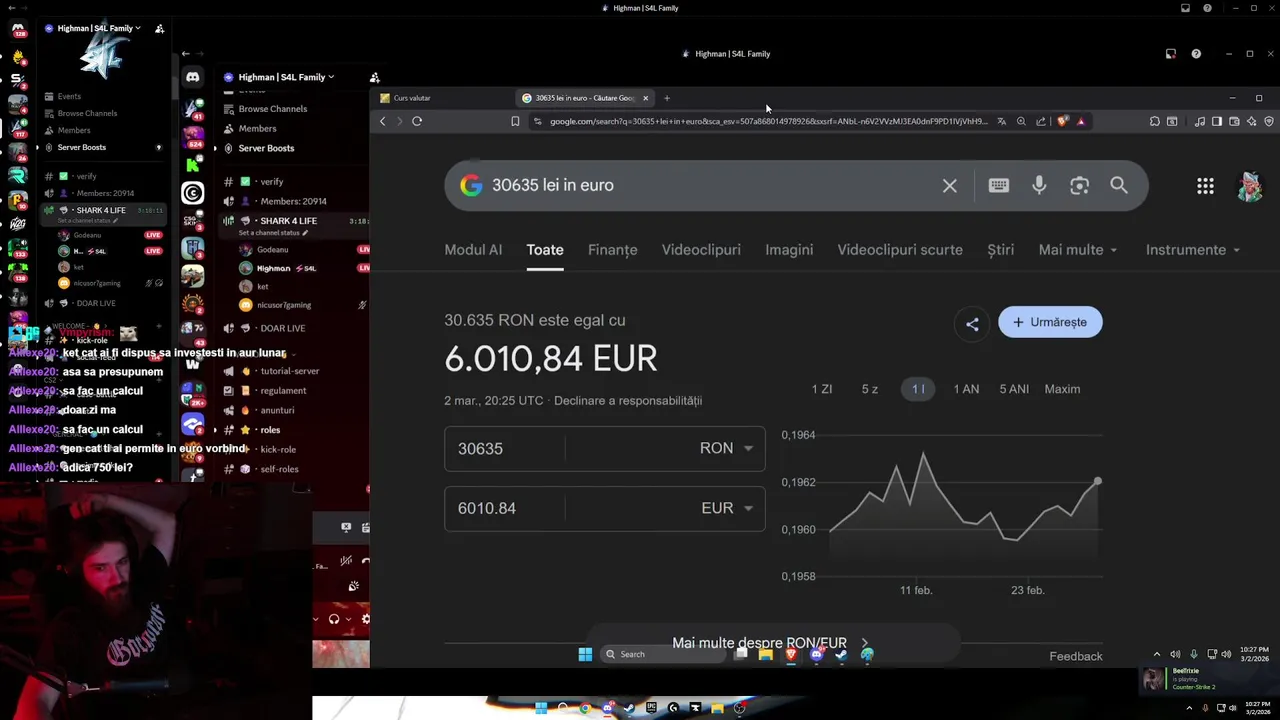1280x720 pixels.
Task: Select the 1 l chart range
Action: [x=918, y=389]
